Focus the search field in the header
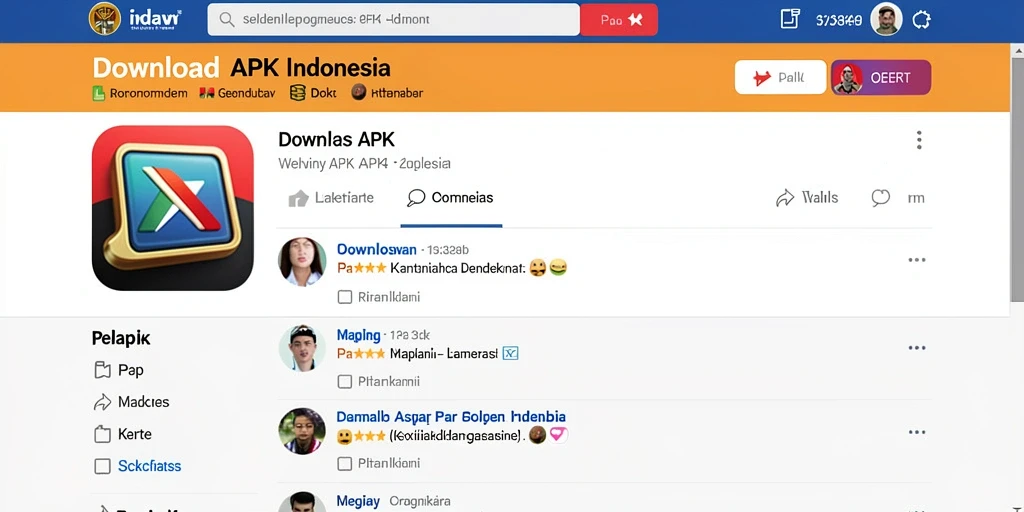The height and width of the screenshot is (512, 1024). tap(393, 20)
